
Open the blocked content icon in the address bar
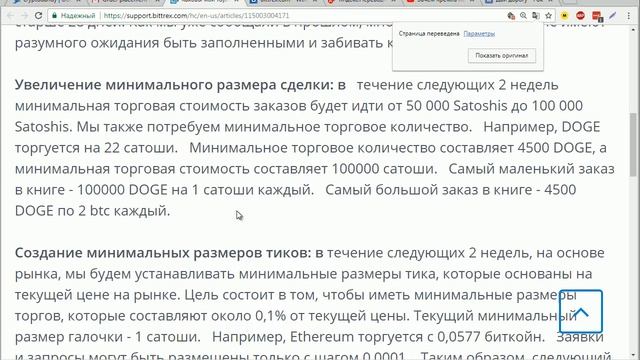511,16
